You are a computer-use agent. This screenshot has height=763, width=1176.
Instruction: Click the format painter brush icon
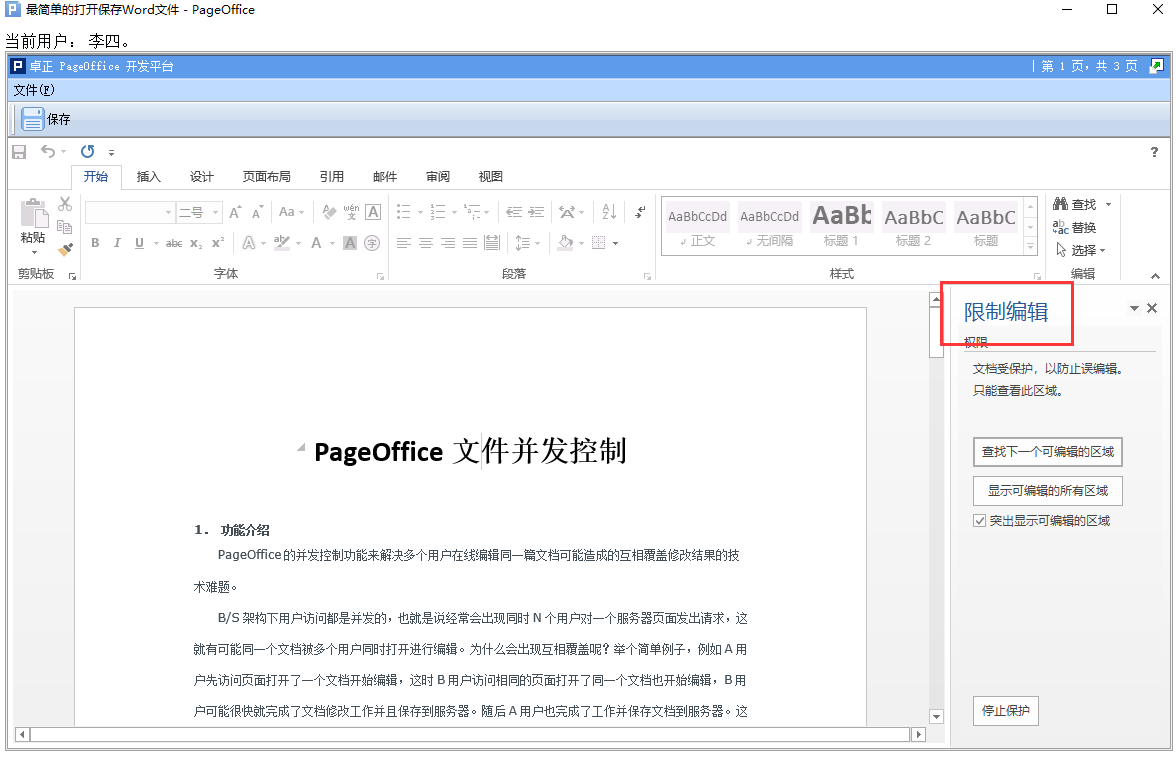tap(65, 248)
